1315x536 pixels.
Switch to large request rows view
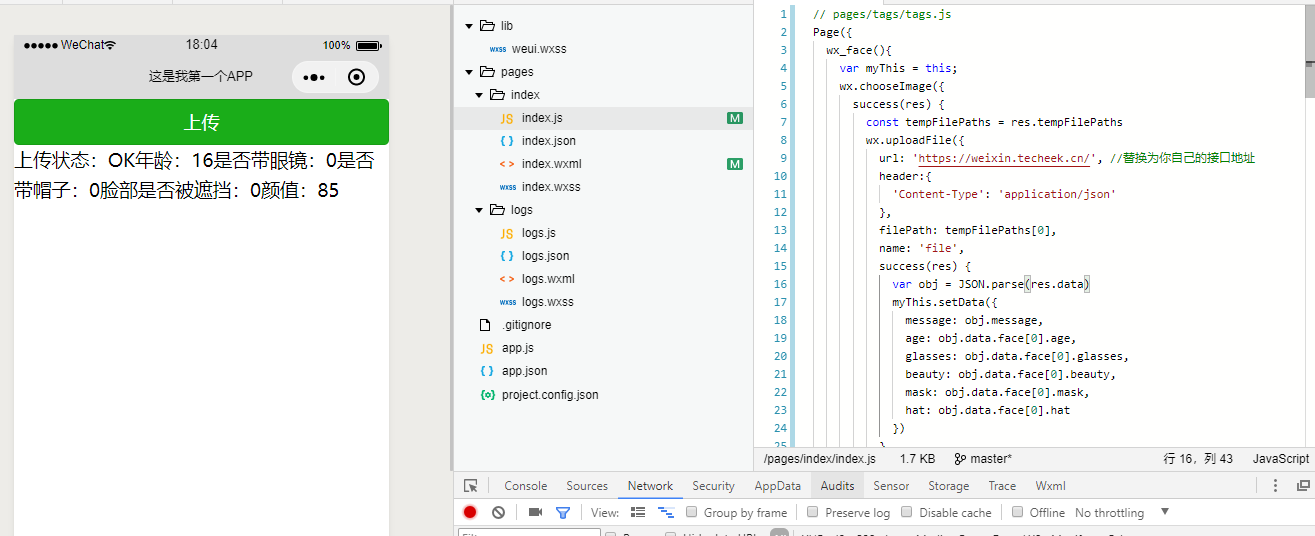(x=638, y=512)
